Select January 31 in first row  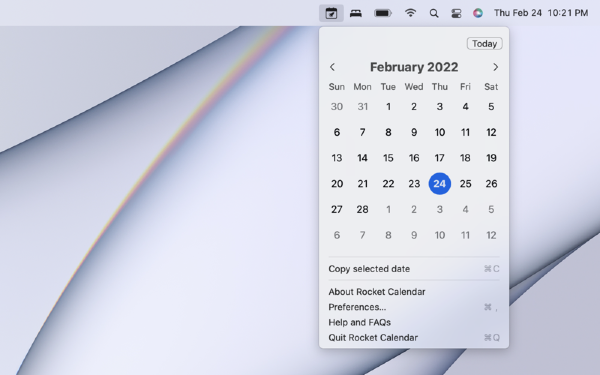tap(362, 107)
